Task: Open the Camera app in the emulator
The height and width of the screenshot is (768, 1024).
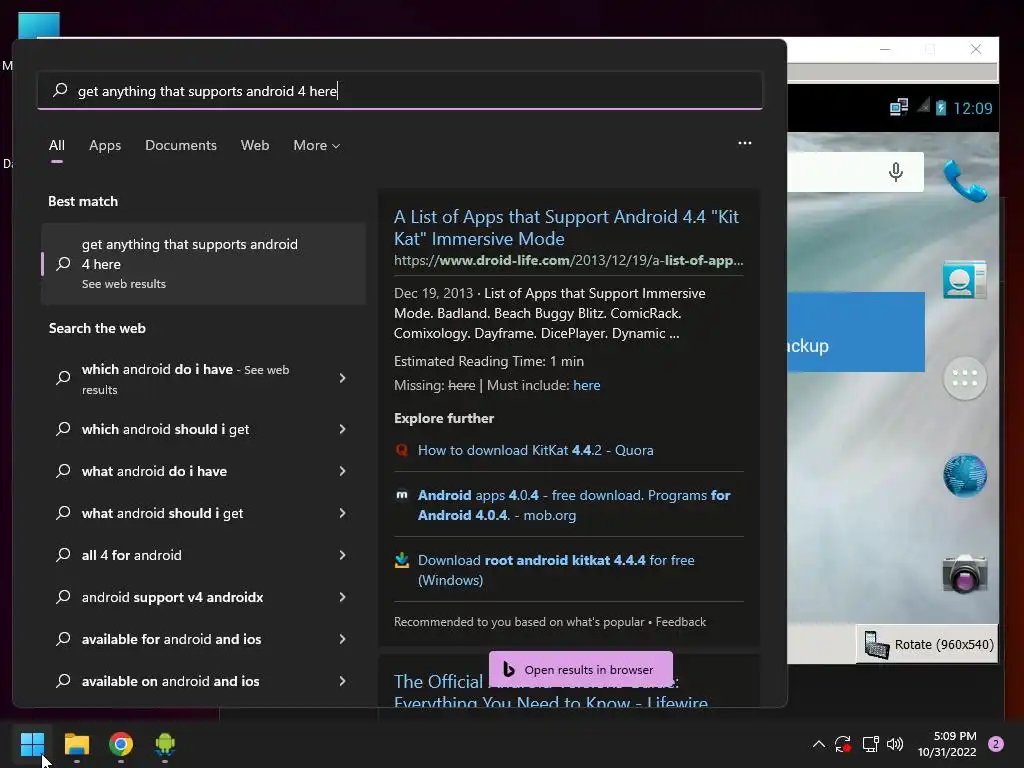Action: 965,573
